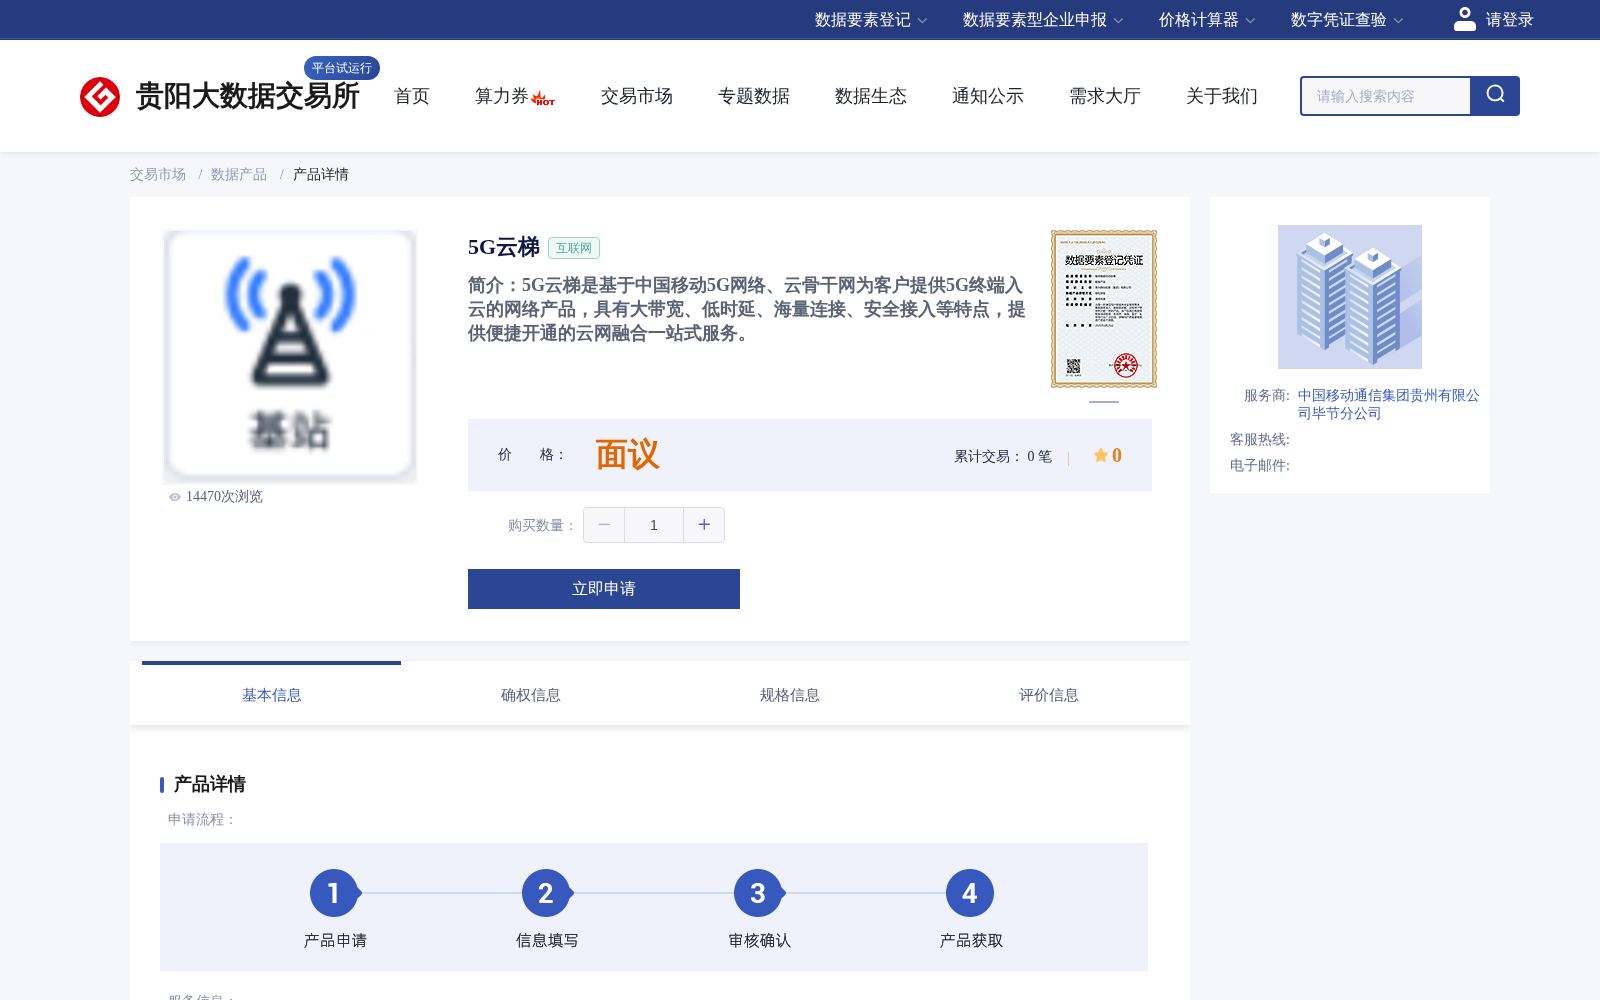
Task: Click 数据产品 breadcrumb link
Action: [239, 174]
